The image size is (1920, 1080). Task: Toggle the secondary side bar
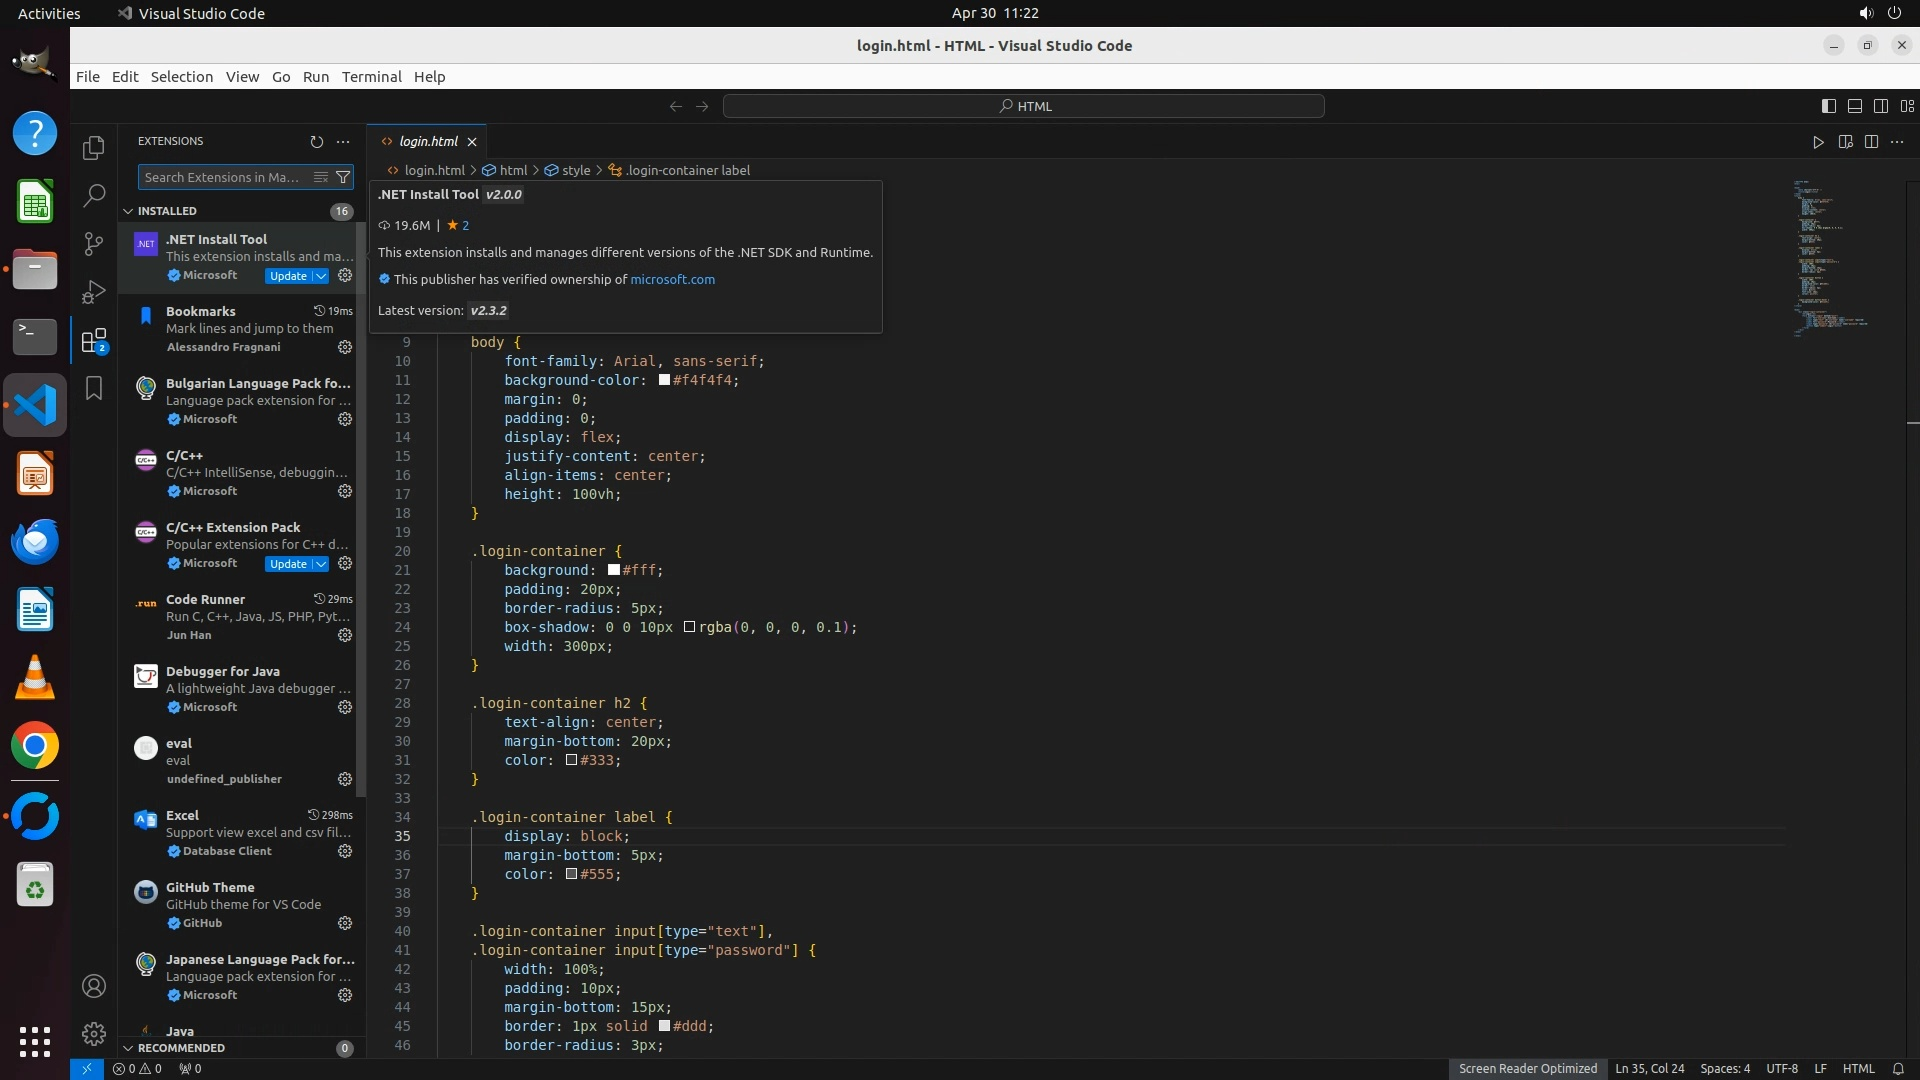[x=1881, y=106]
